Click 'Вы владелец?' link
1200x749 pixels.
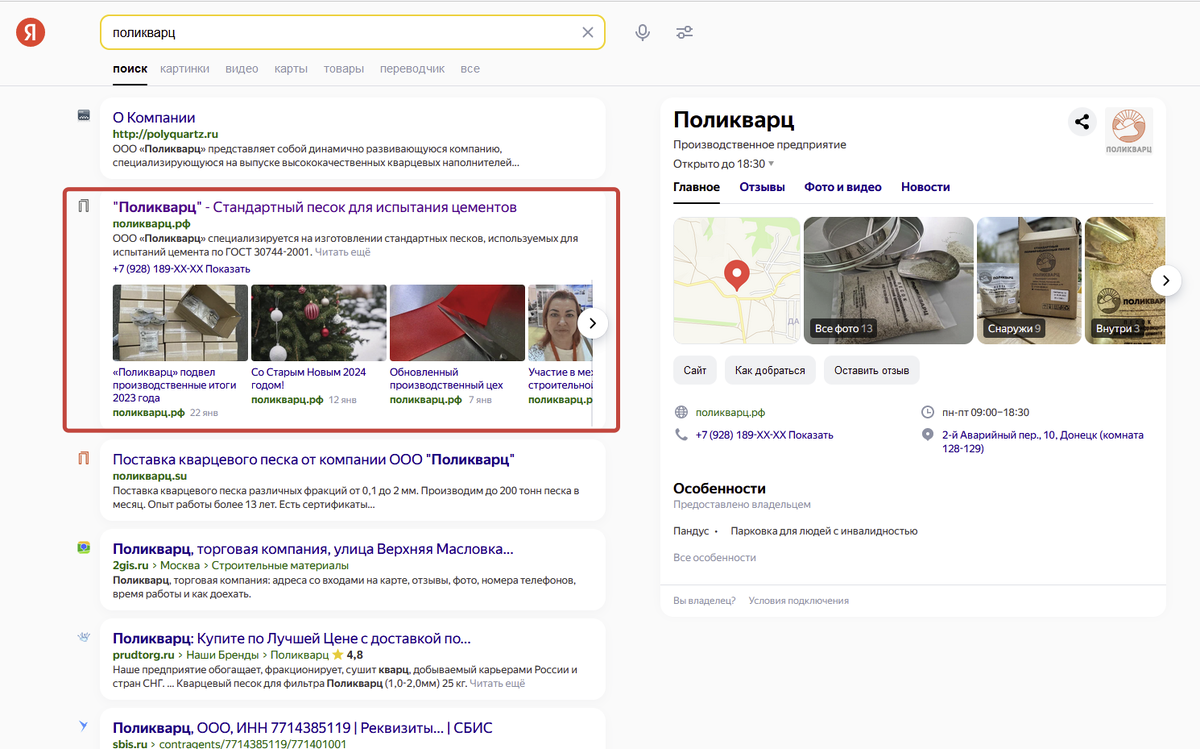(x=704, y=600)
